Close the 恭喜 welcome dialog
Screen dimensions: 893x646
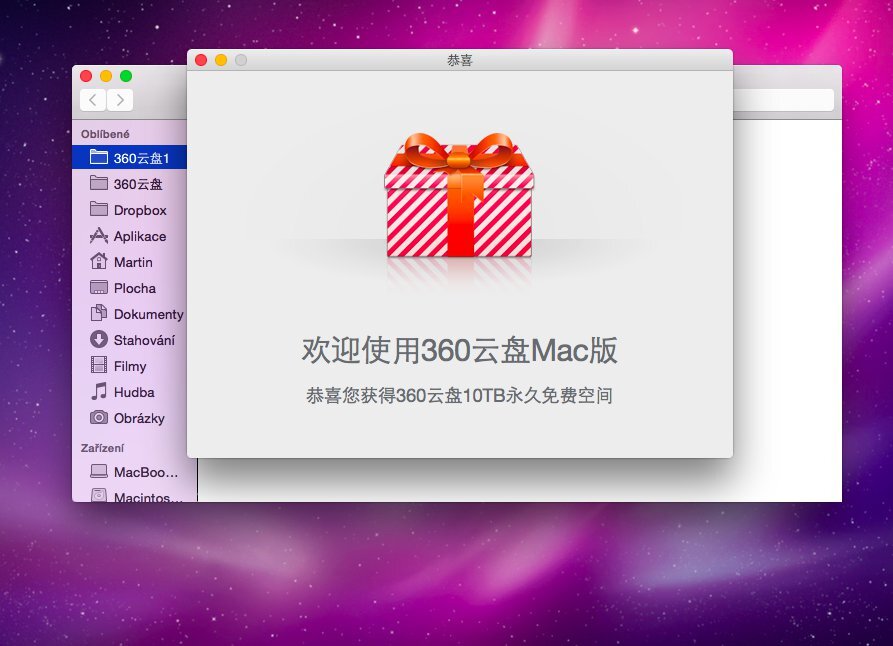(x=200, y=59)
